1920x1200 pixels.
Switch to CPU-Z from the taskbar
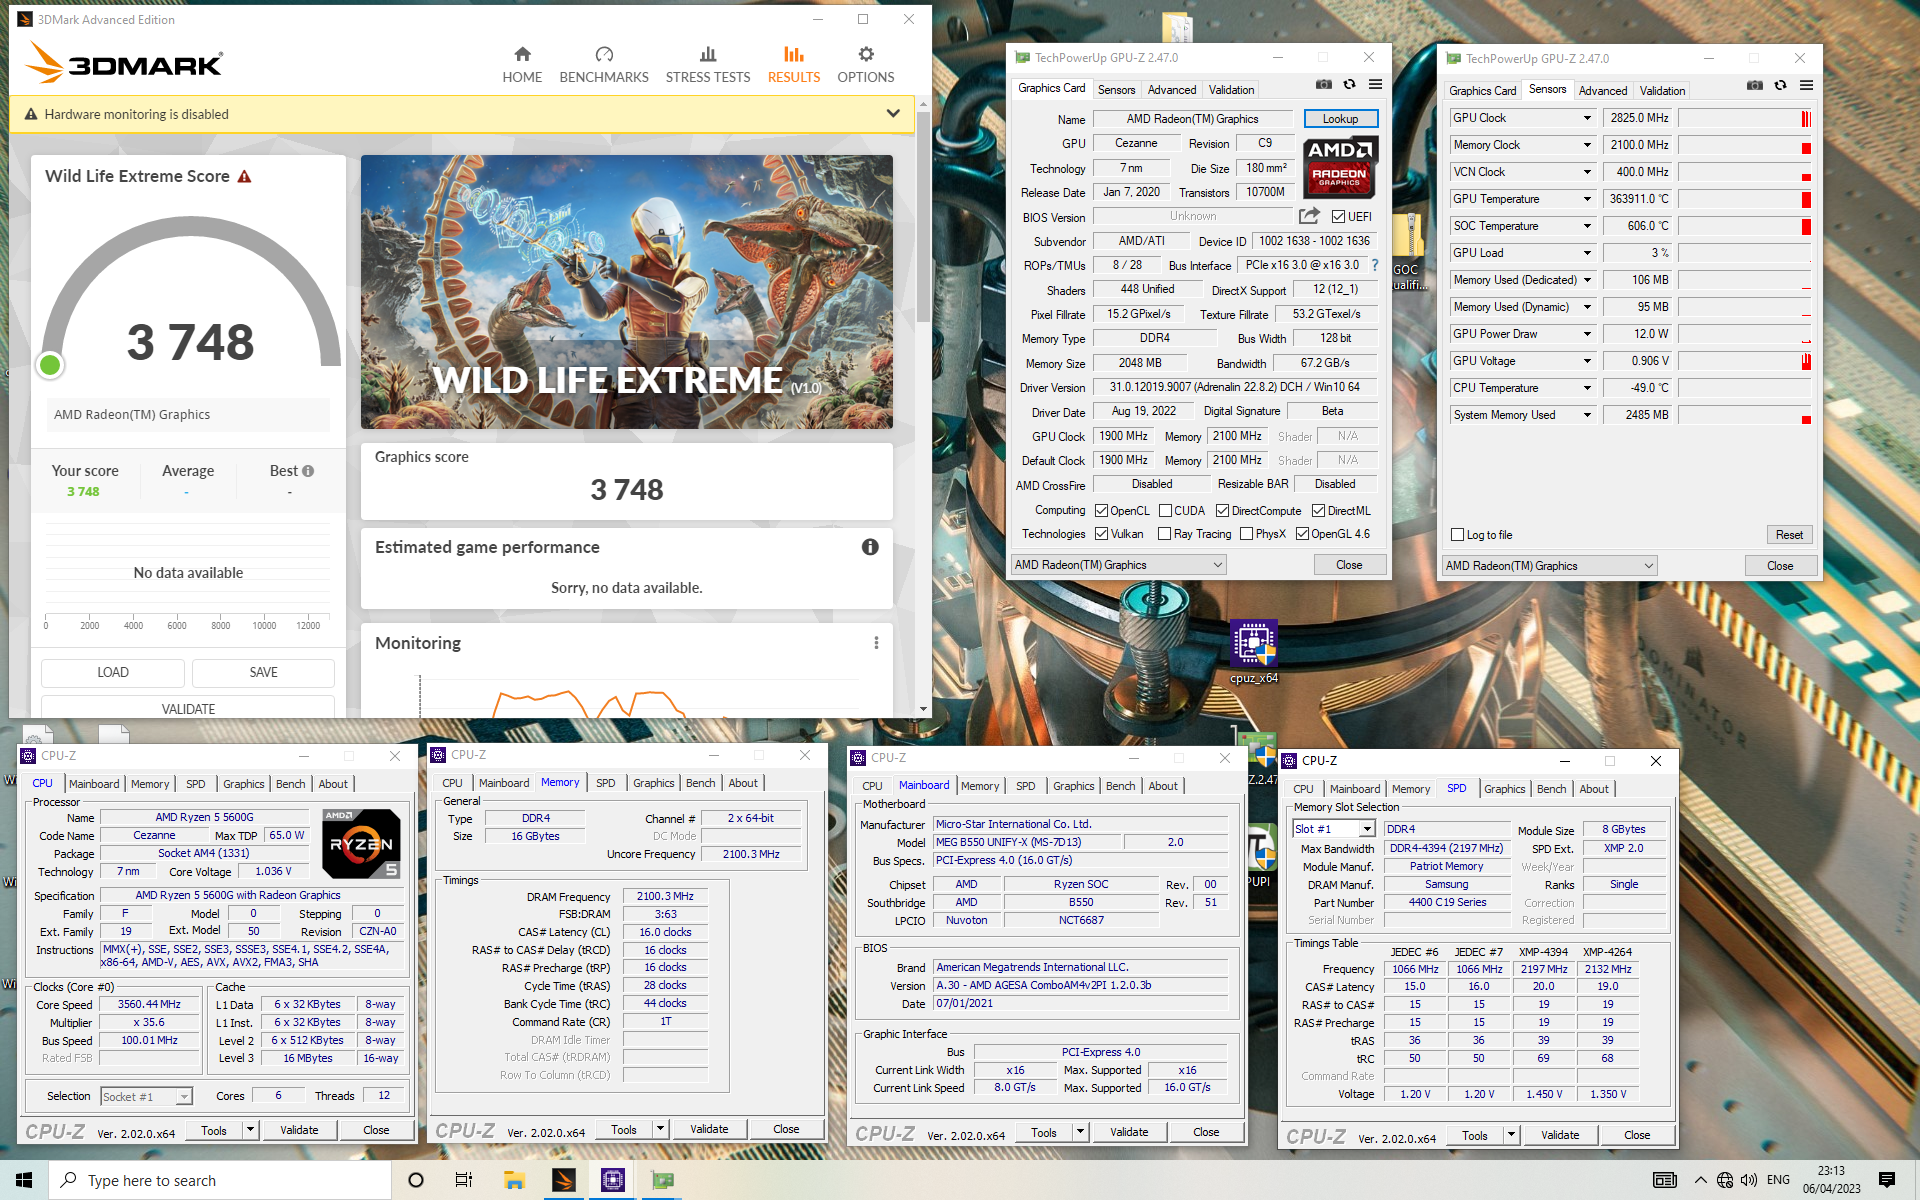click(x=612, y=1180)
